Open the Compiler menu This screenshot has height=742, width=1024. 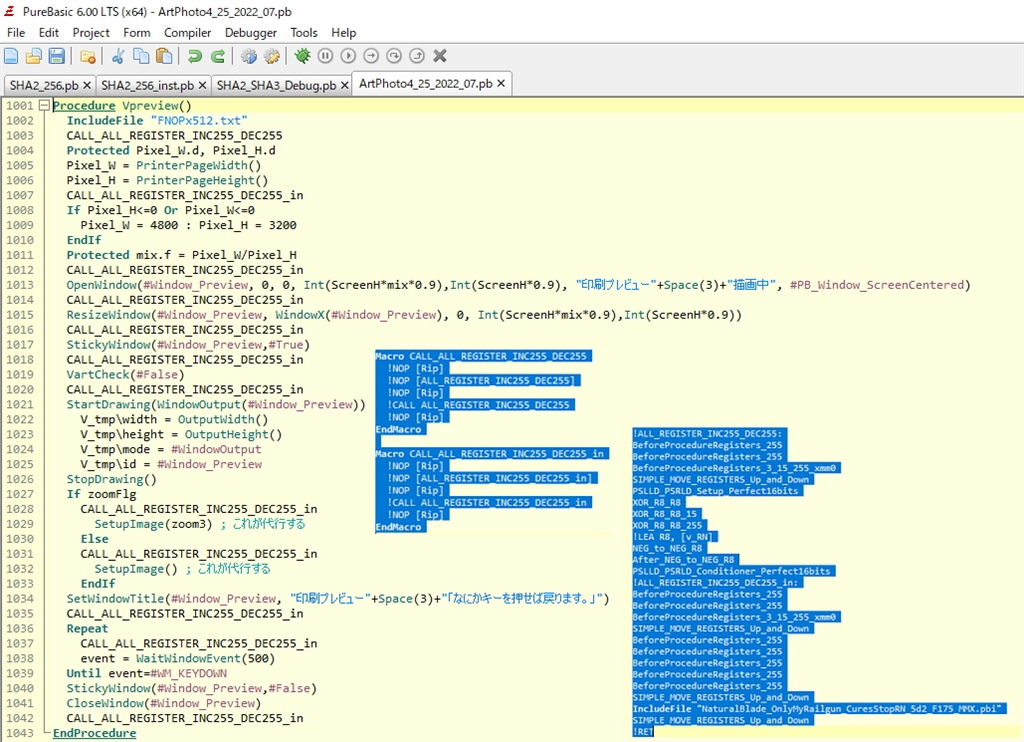pos(187,33)
